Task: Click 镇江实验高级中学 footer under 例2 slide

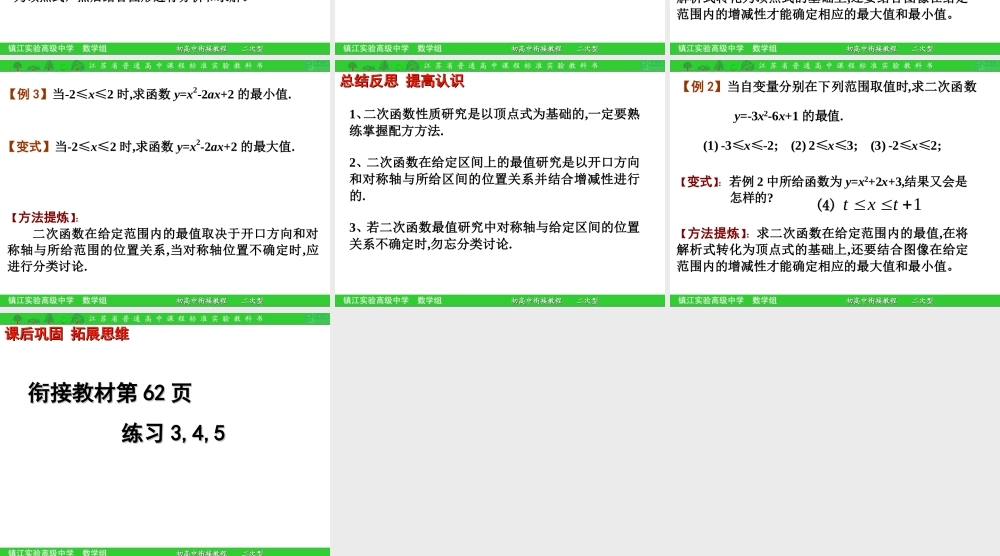Action: [711, 300]
